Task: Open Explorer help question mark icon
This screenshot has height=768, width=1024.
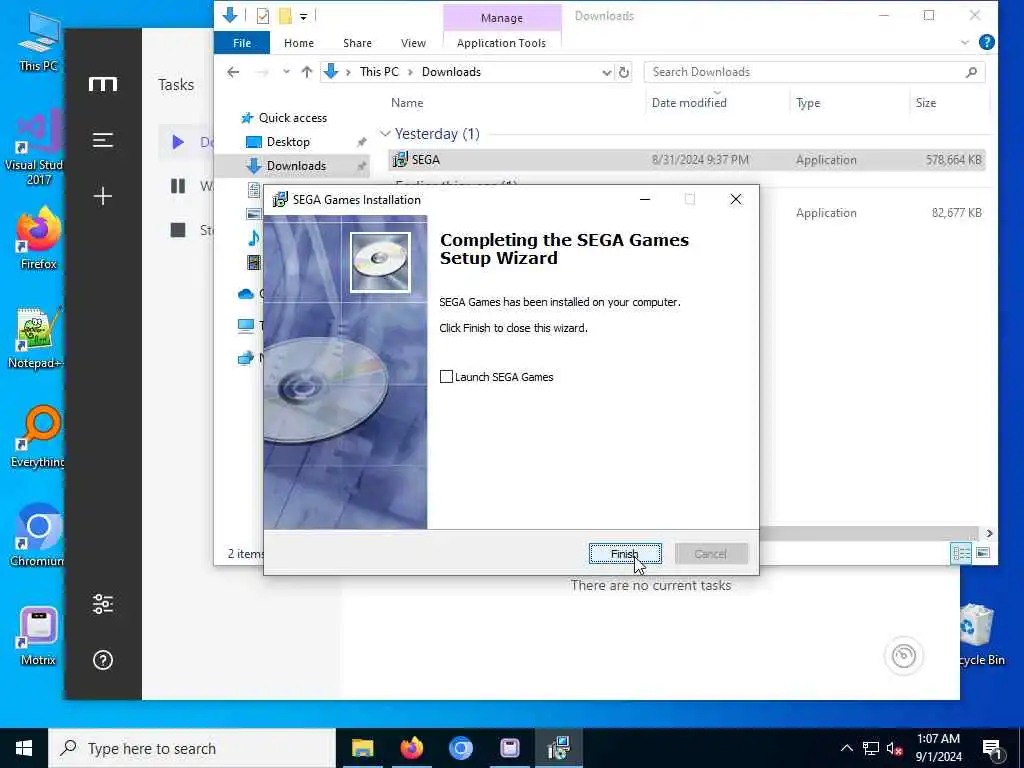Action: point(987,42)
